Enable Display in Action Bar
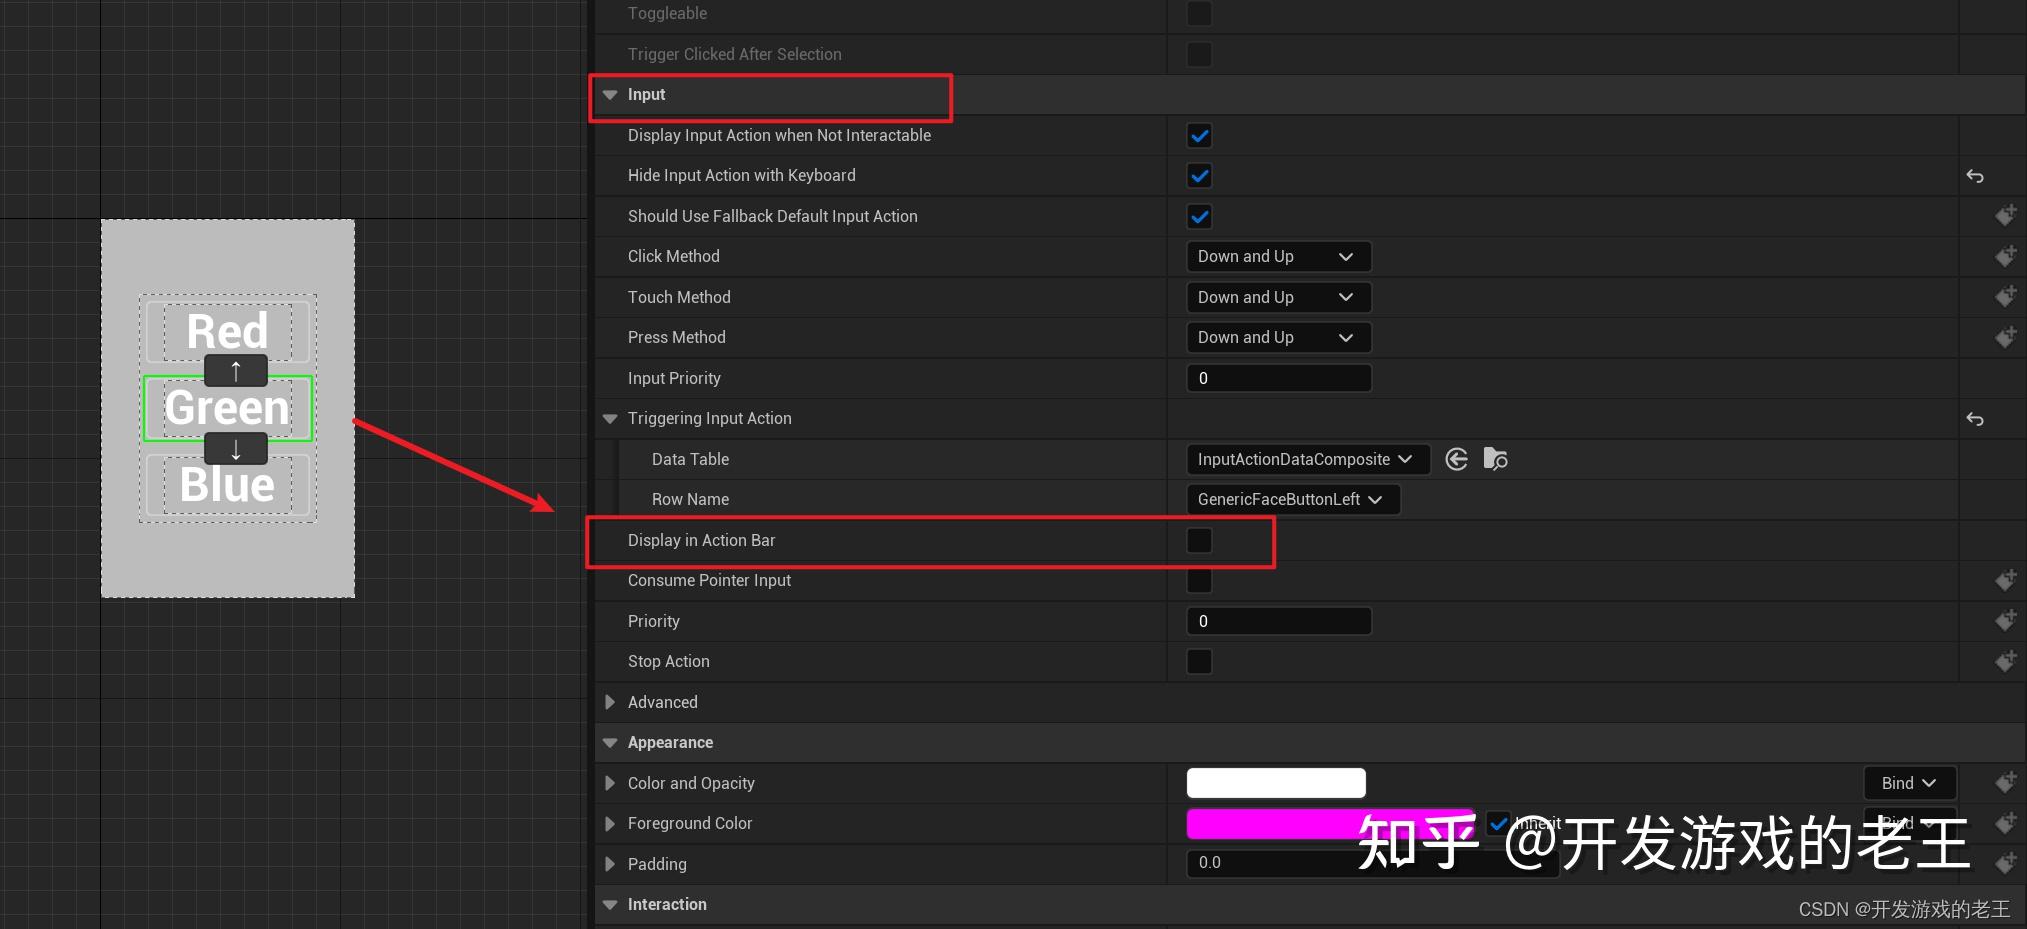2027x929 pixels. [1198, 540]
